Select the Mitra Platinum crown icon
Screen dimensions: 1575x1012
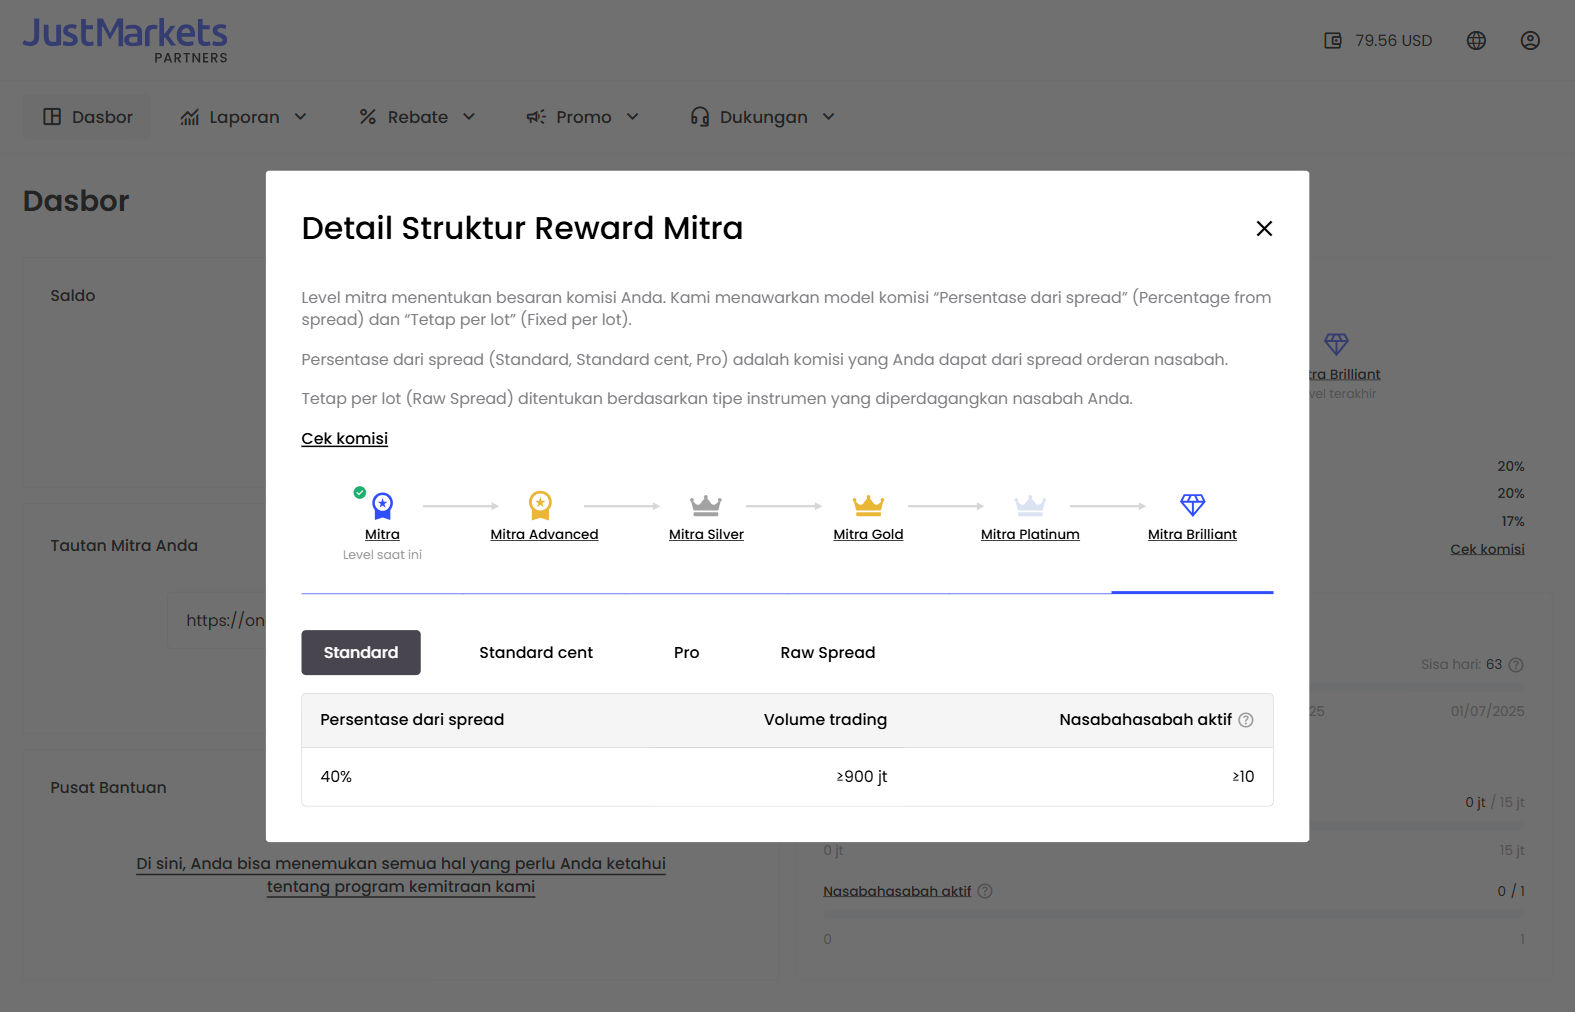[1030, 505]
